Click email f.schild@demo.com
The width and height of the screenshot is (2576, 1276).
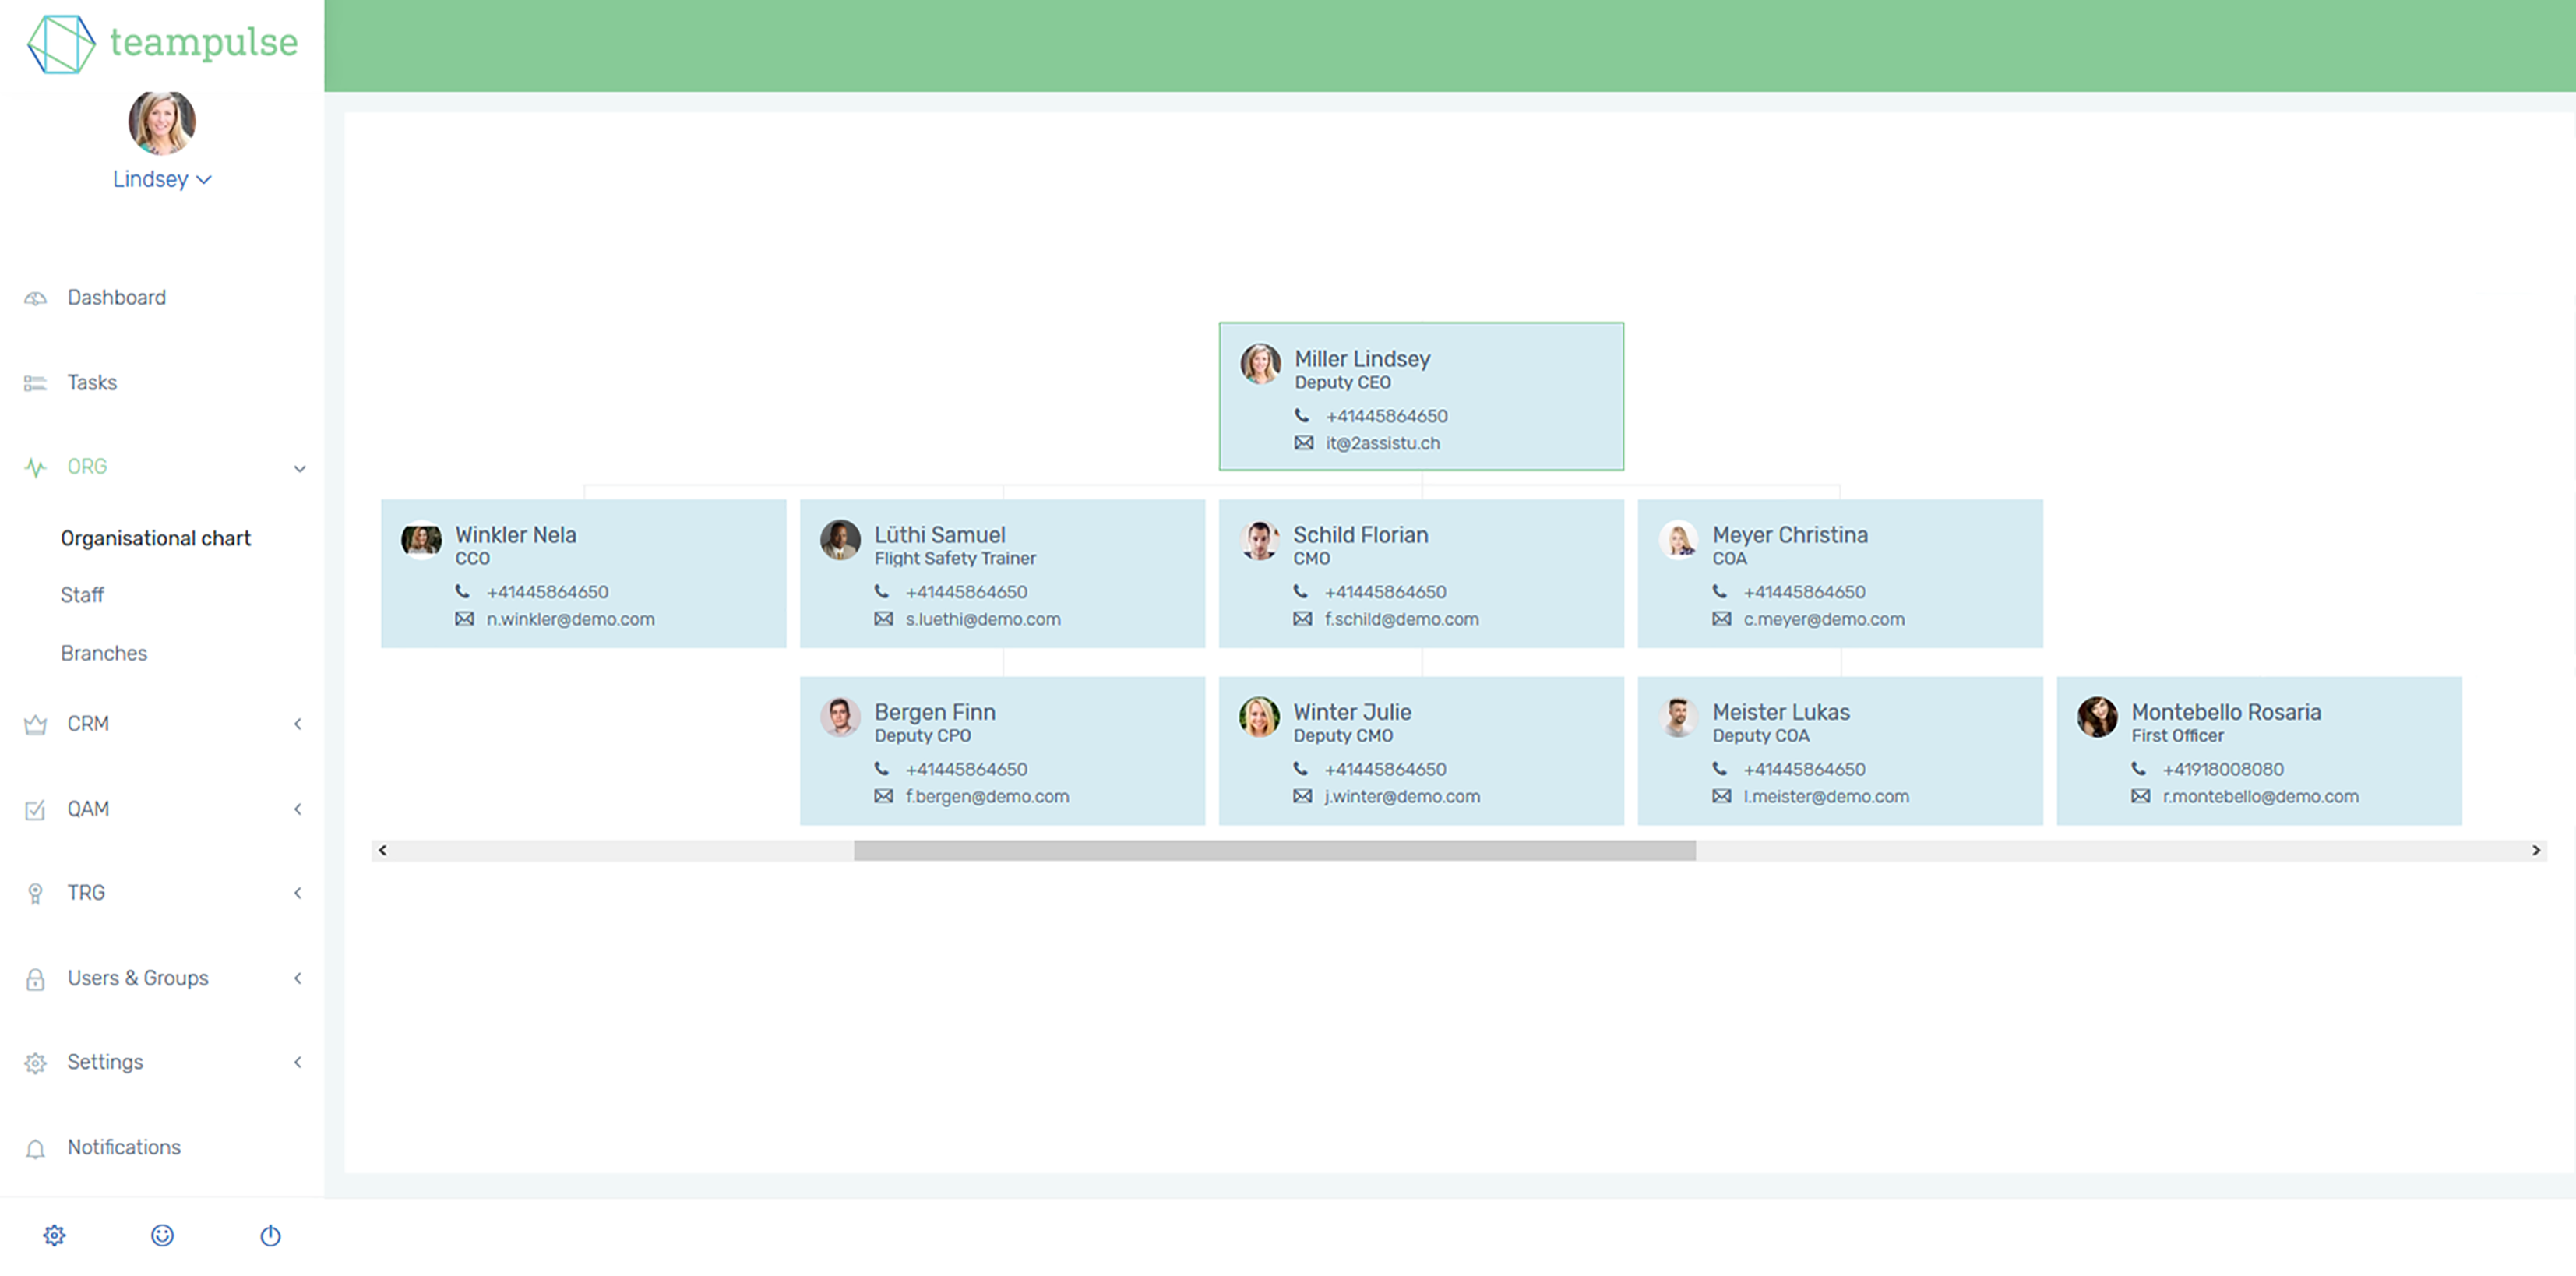(1402, 619)
